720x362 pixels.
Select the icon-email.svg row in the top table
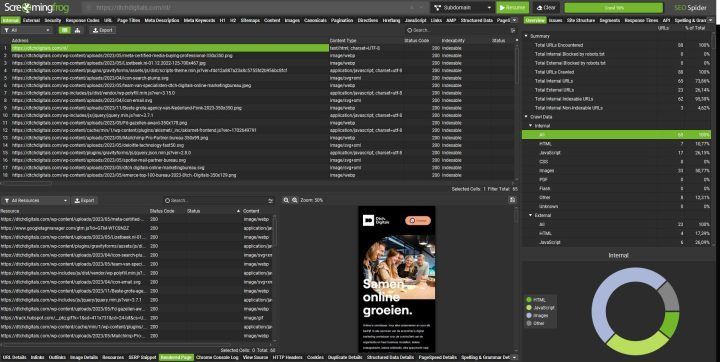pos(258,100)
